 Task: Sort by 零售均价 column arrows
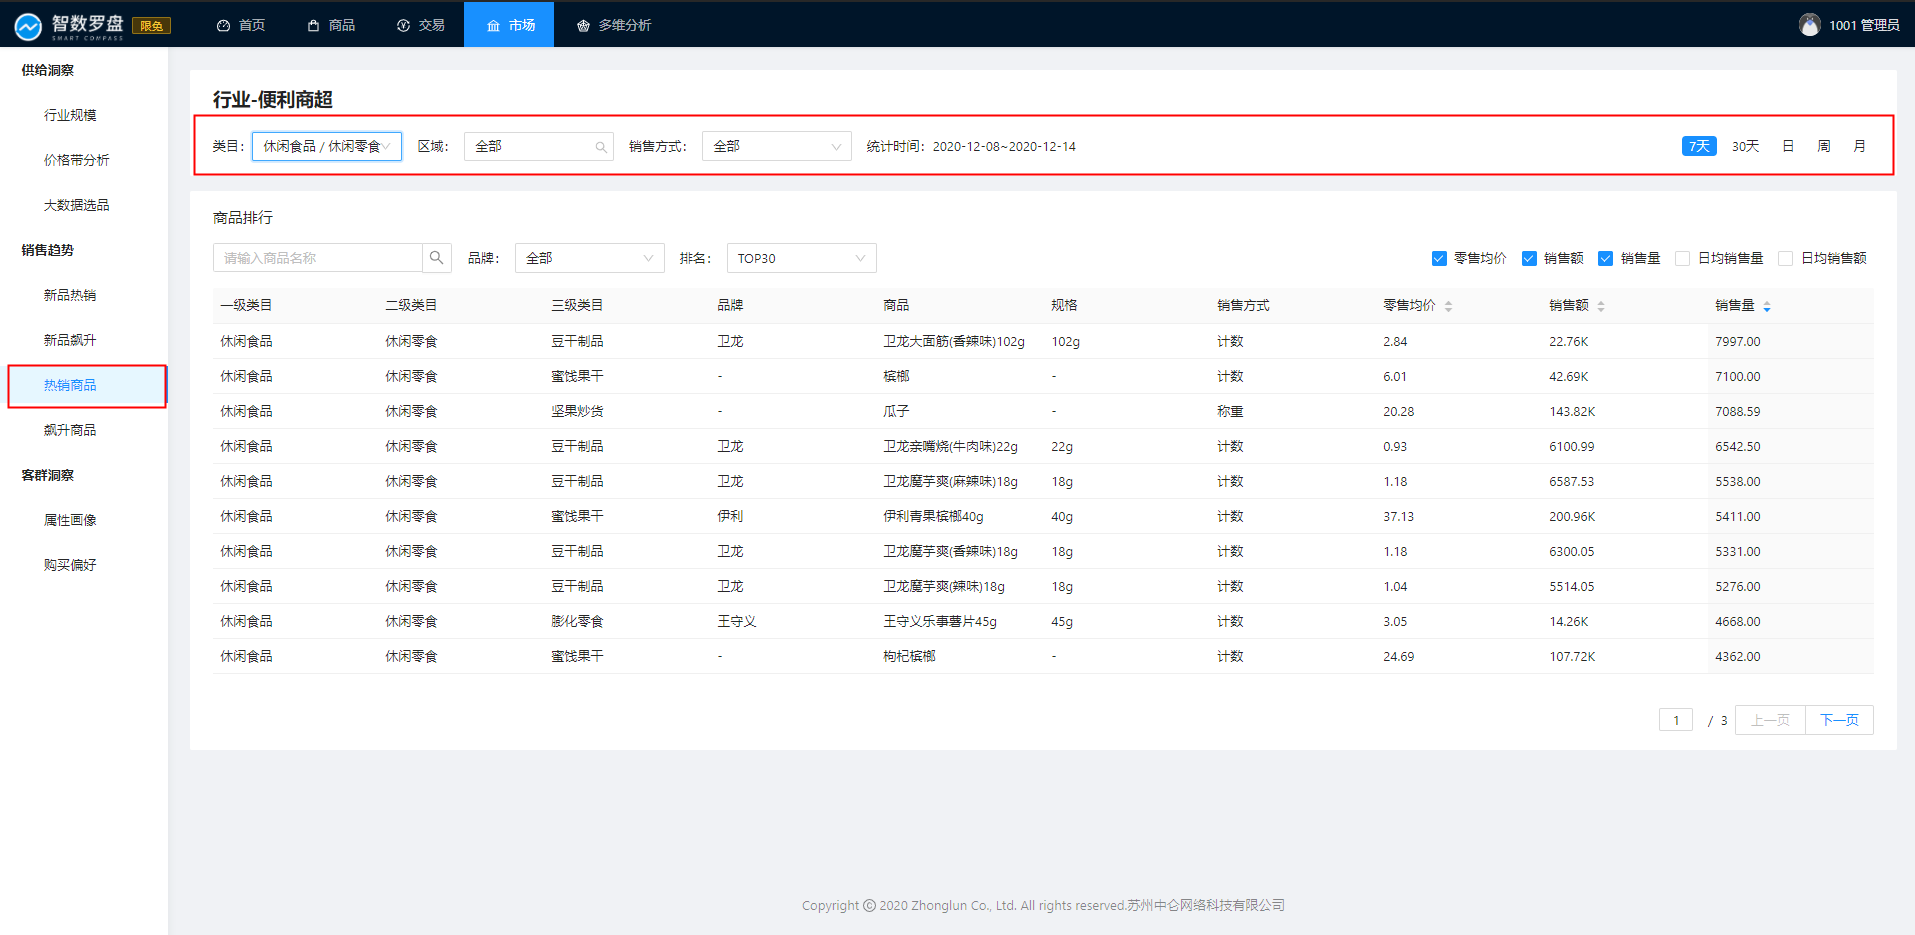click(x=1448, y=306)
